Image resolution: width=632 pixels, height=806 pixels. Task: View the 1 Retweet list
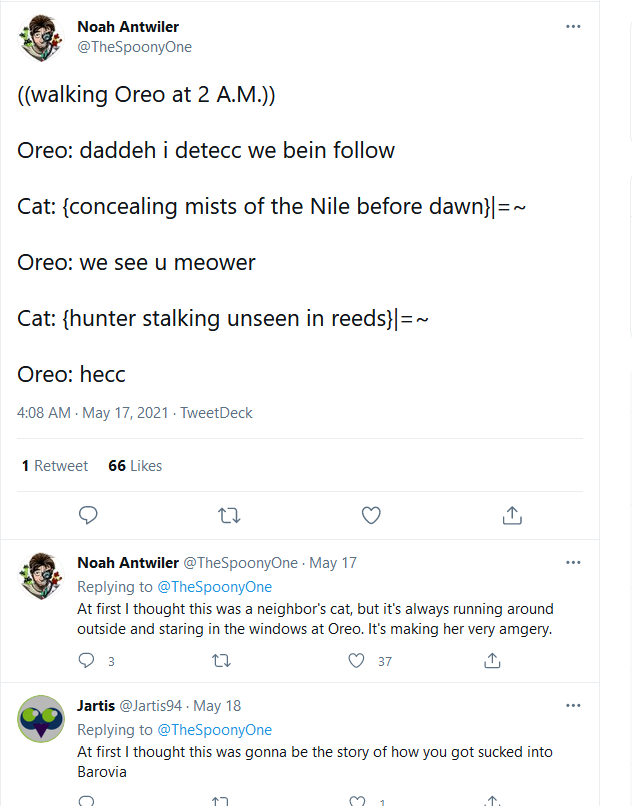click(x=55, y=466)
